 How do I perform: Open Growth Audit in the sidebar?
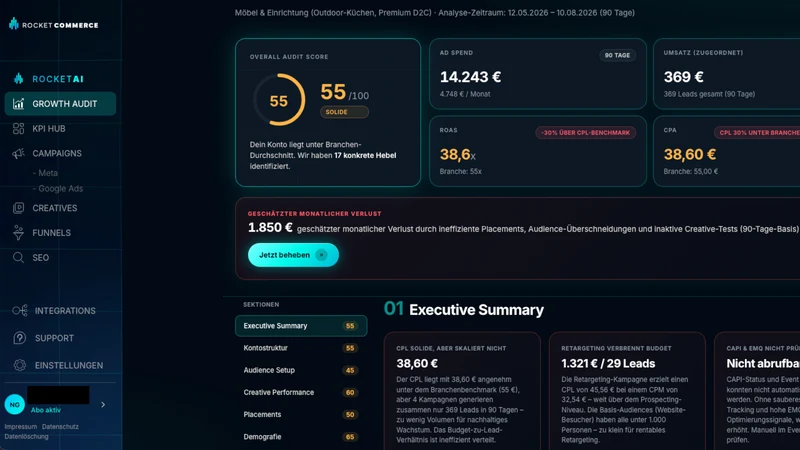pos(60,104)
